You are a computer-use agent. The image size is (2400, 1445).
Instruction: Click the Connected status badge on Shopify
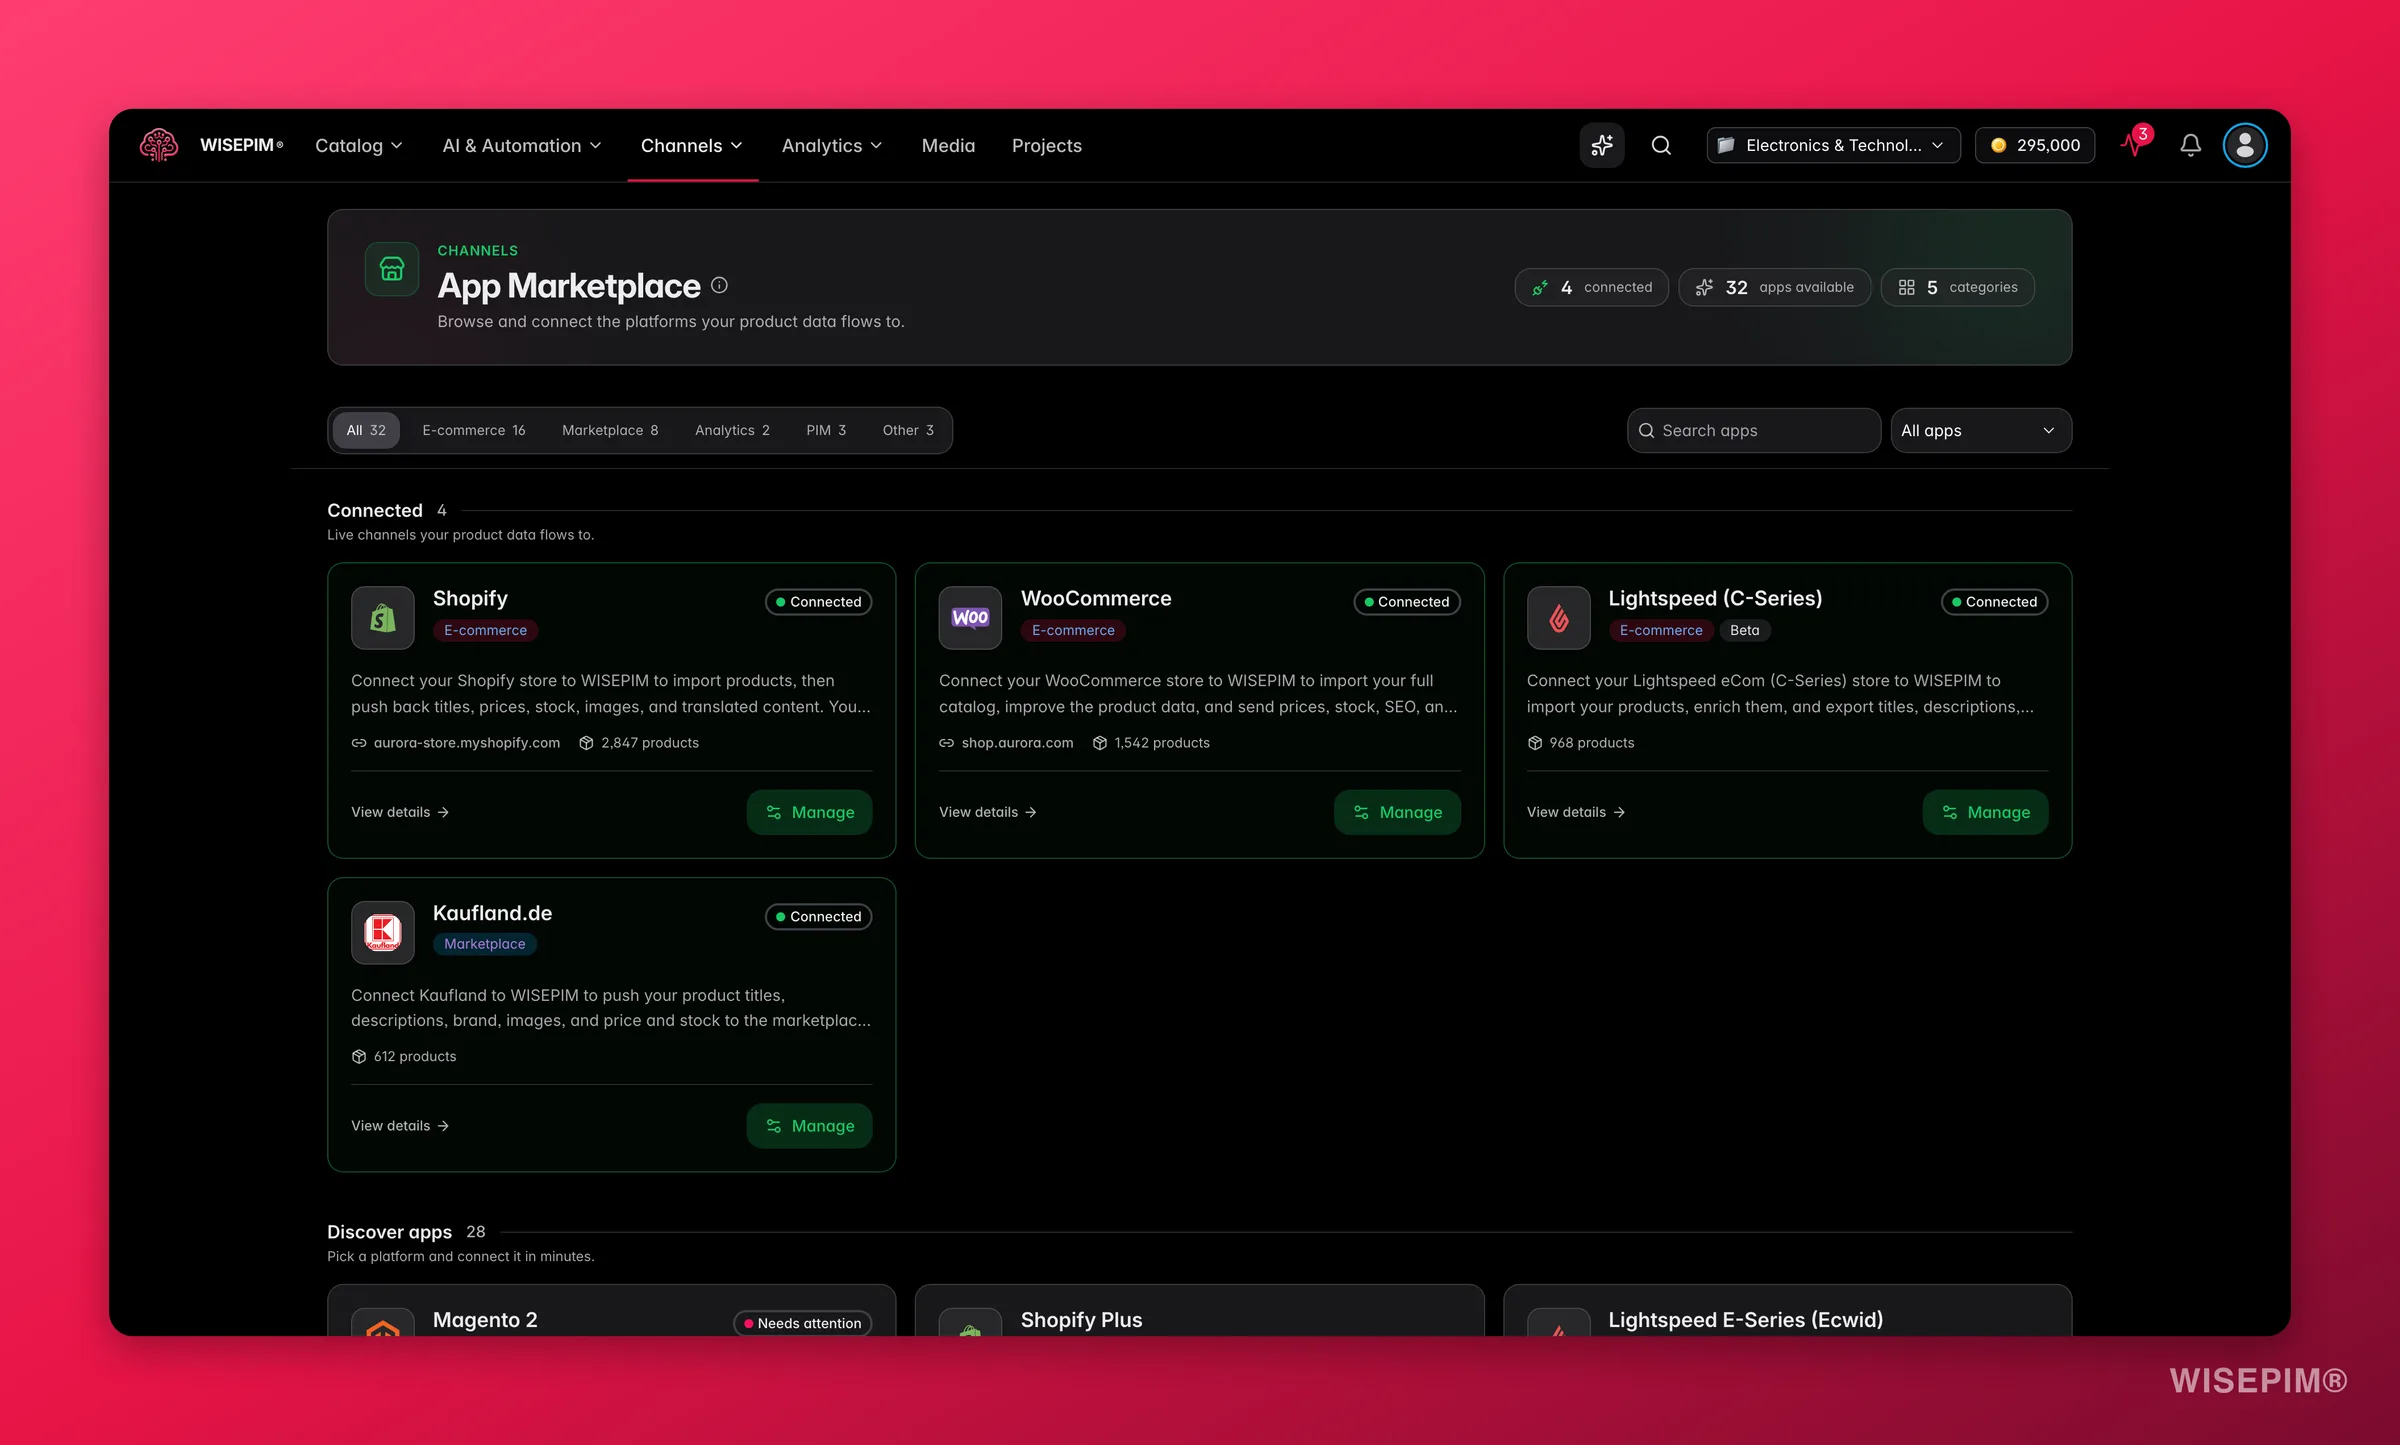819,602
